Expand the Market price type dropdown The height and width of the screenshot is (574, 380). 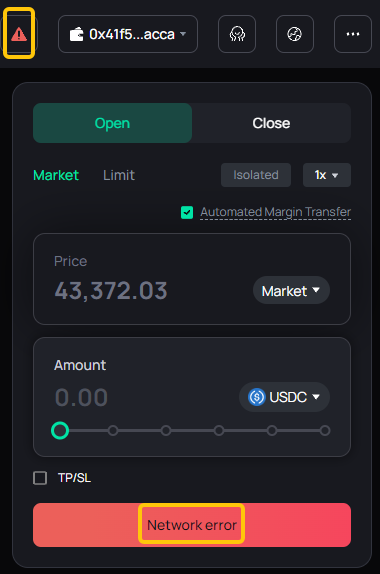click(291, 290)
